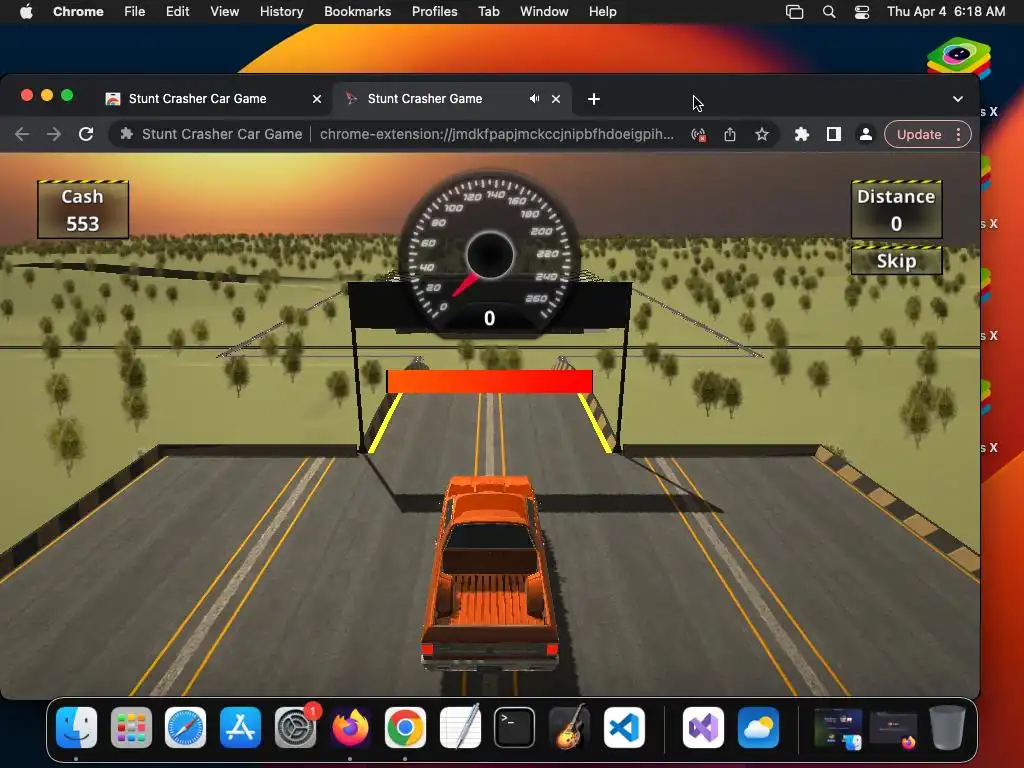Open the Bookmarks menu
The height and width of the screenshot is (768, 1024).
[x=357, y=12]
